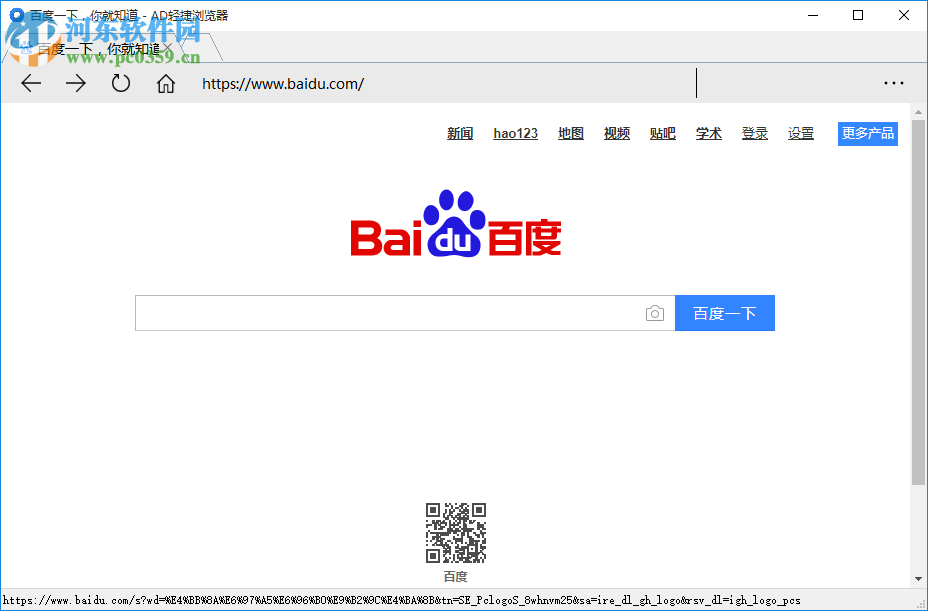This screenshot has height=611, width=928.
Task: Open the 地图 maps page
Action: [x=570, y=133]
